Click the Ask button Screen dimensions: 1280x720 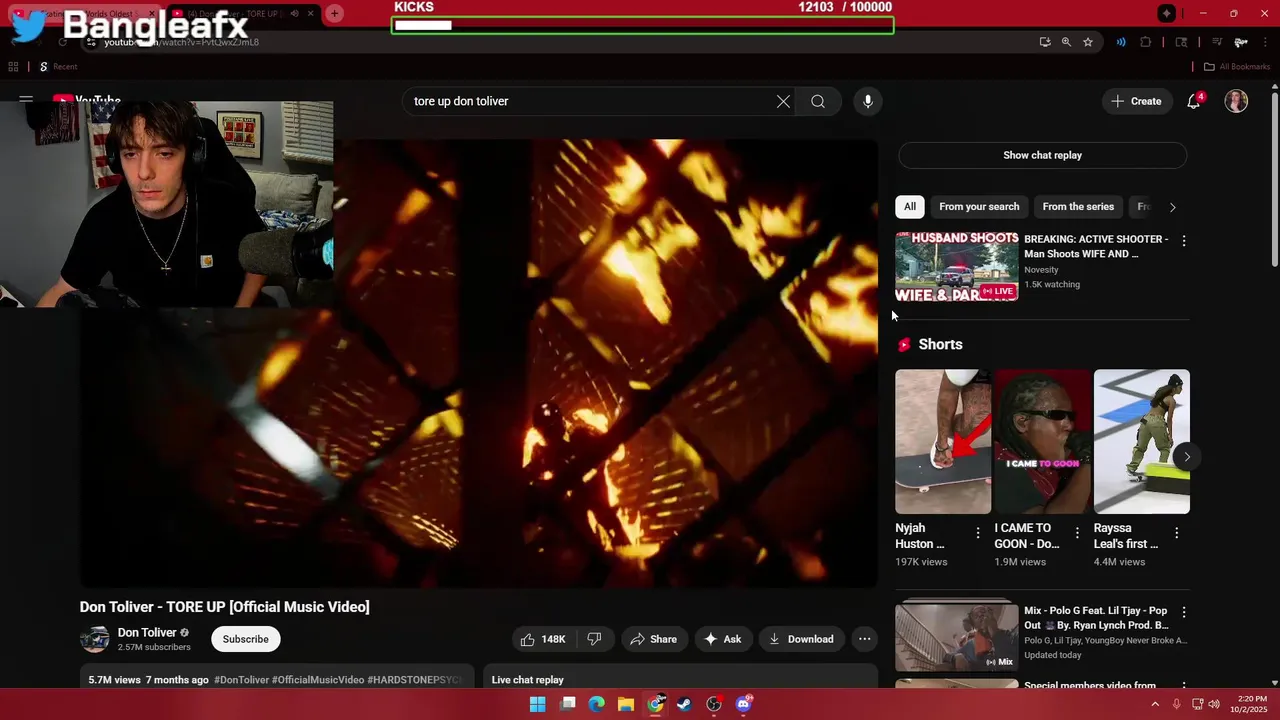[722, 639]
